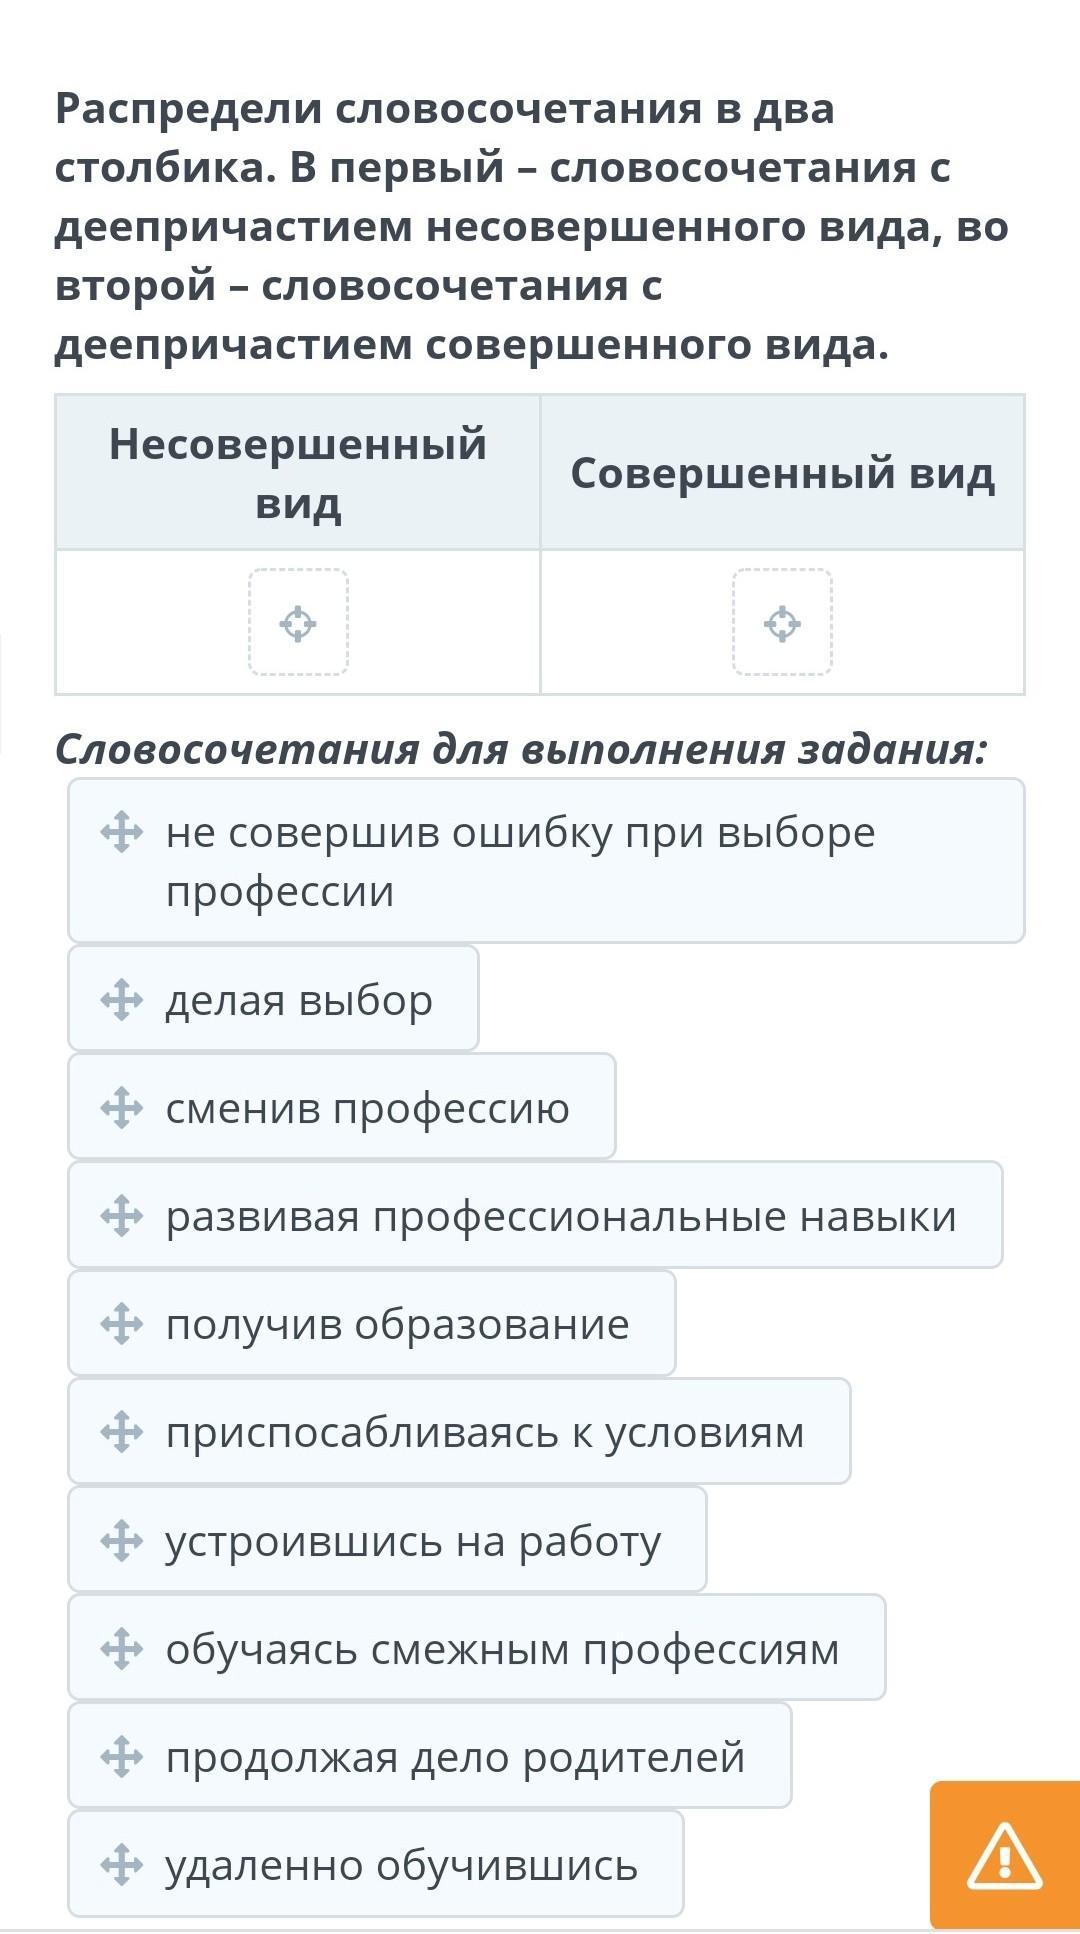The image size is (1080, 1934).
Task: Click the 'Несовершенный вид' column header
Action: (x=298, y=472)
